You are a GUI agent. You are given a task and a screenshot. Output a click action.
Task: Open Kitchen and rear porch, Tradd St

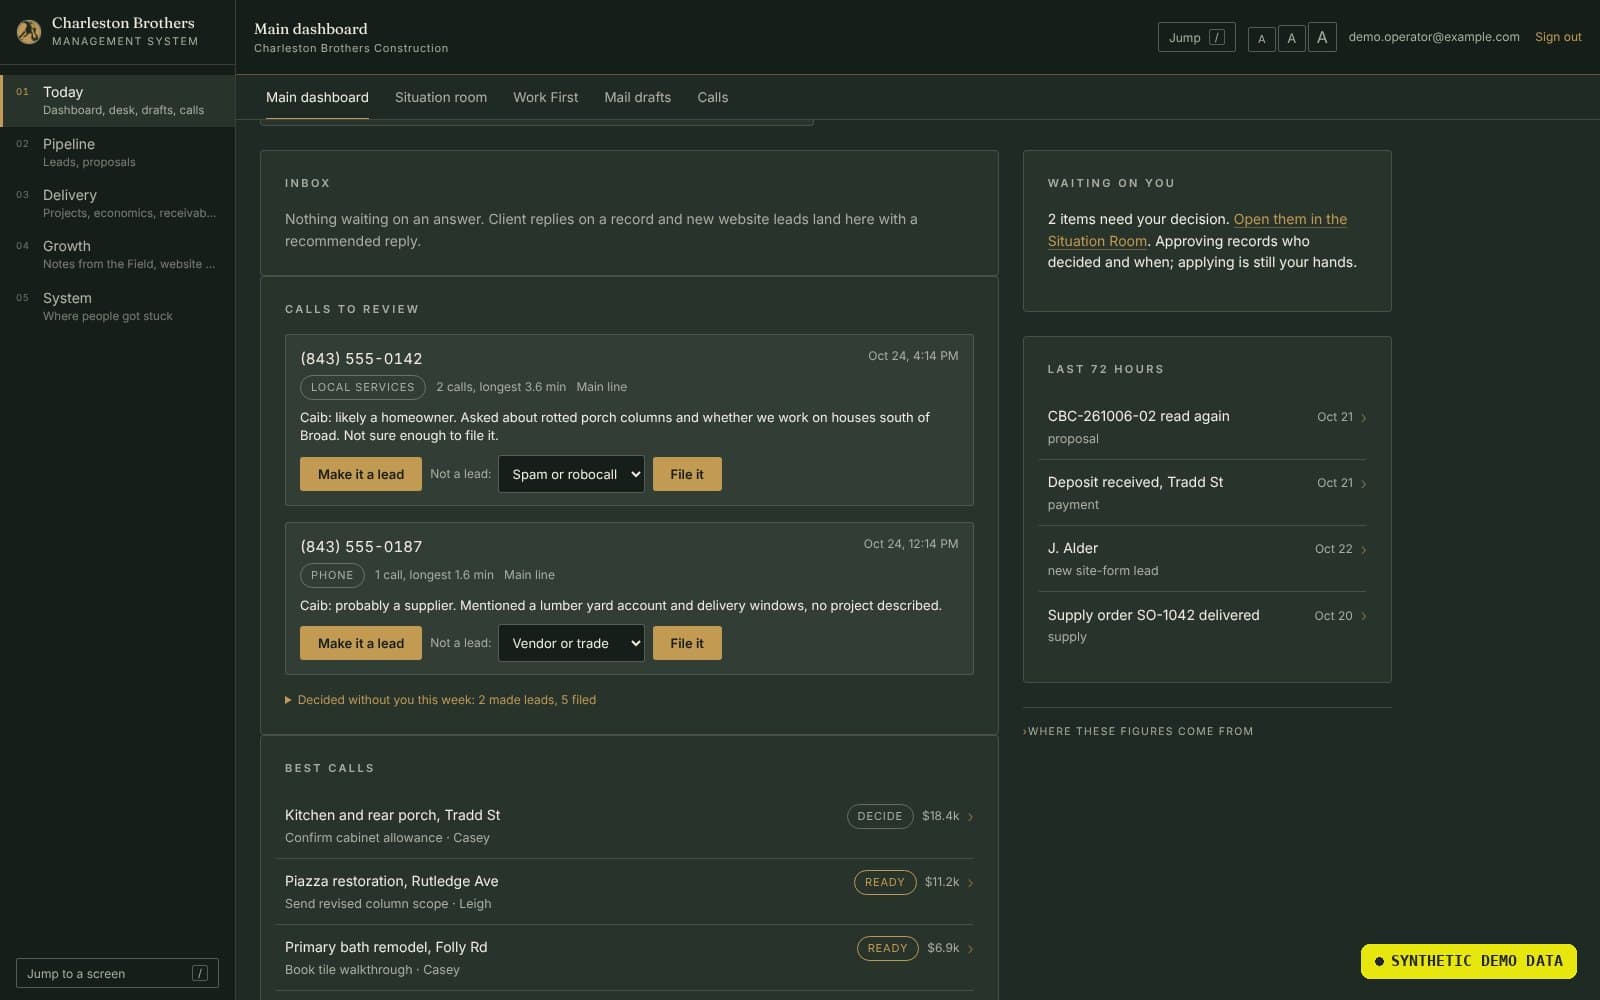click(x=624, y=826)
